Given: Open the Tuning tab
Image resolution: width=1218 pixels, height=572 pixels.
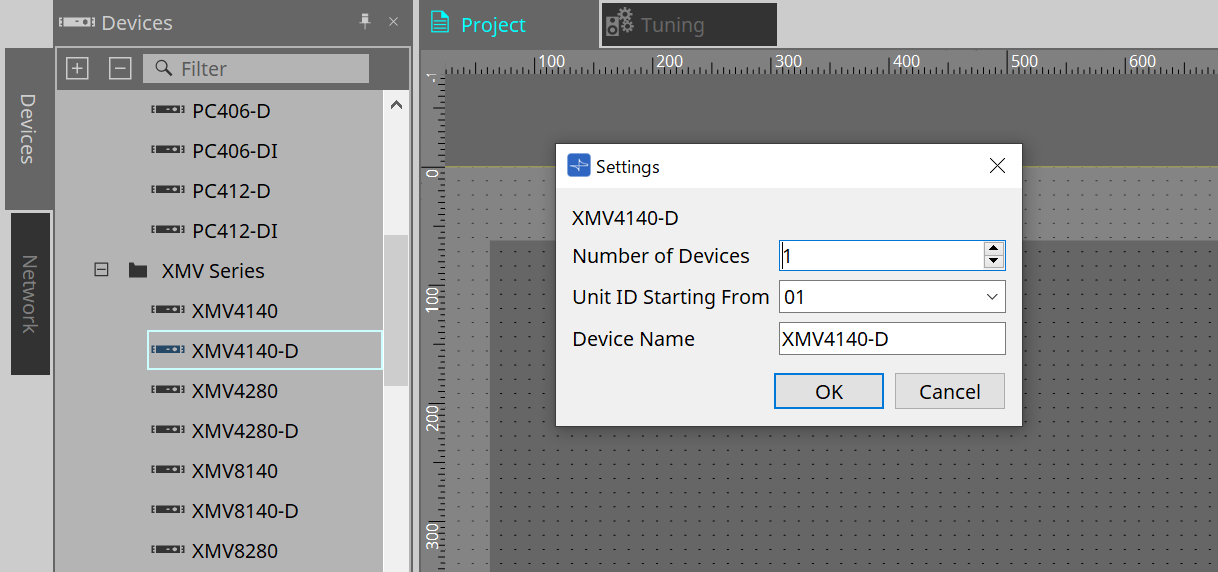Looking at the screenshot, I should (x=689, y=25).
